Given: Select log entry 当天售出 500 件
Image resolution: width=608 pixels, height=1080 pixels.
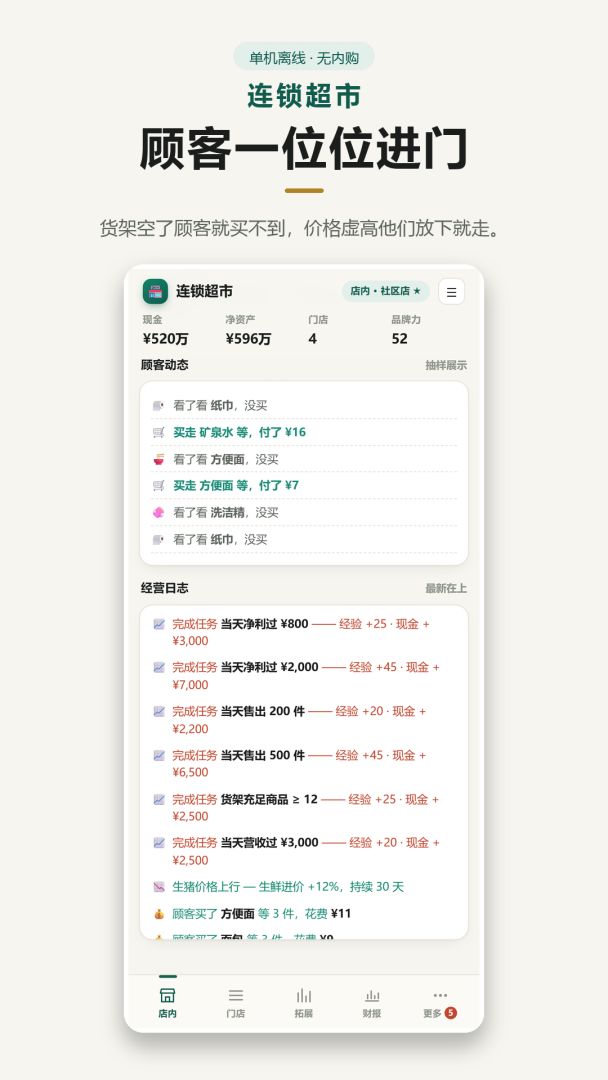Looking at the screenshot, I should tap(304, 764).
